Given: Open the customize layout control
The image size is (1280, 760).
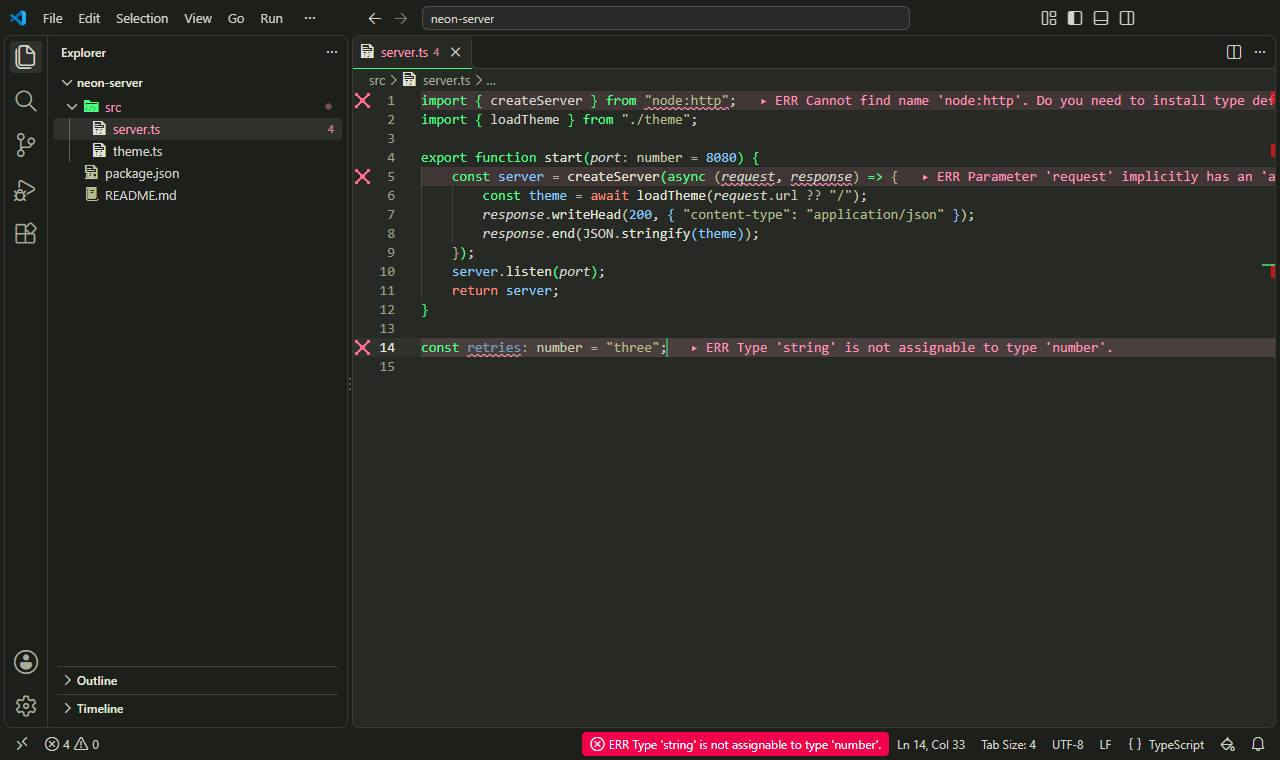Looking at the screenshot, I should click(1049, 18).
